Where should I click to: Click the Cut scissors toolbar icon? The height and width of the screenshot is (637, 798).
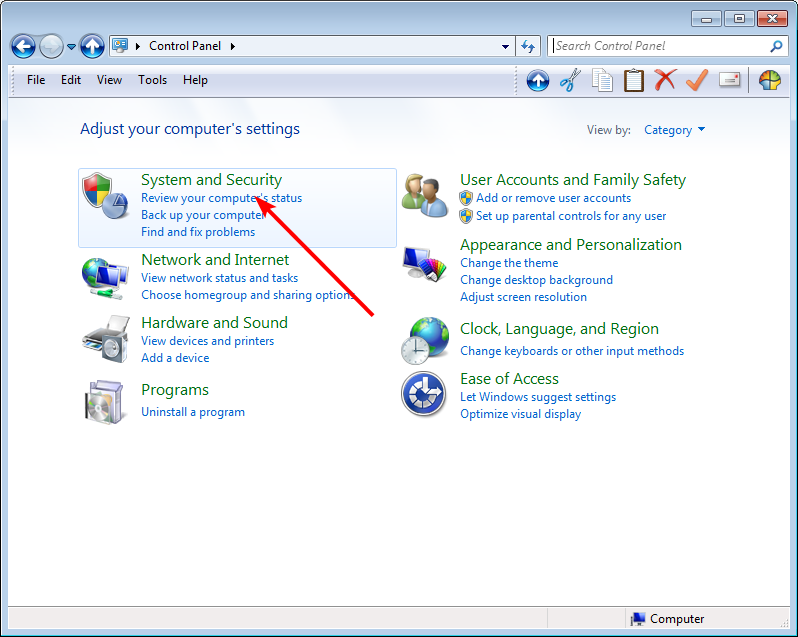pos(570,80)
